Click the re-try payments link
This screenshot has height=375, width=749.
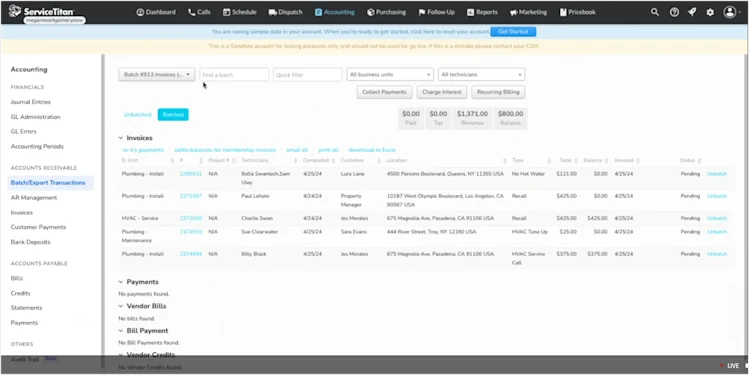(143, 150)
